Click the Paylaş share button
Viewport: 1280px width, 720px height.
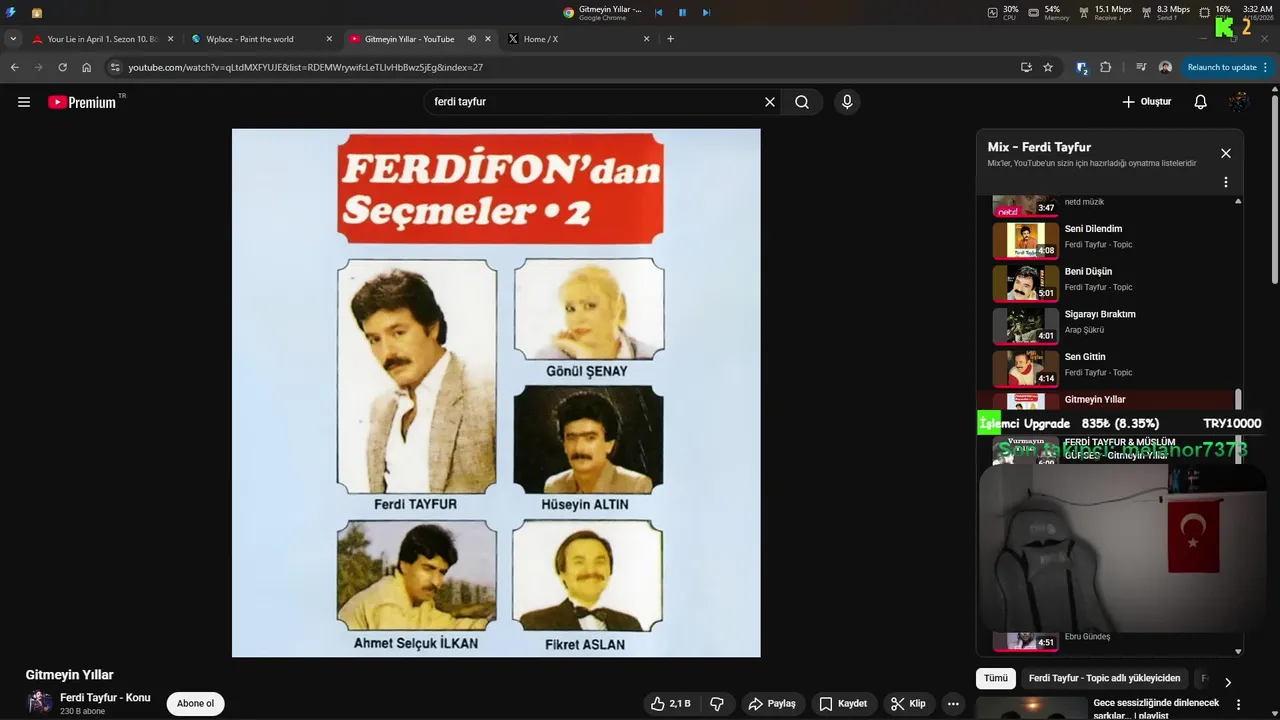click(772, 704)
